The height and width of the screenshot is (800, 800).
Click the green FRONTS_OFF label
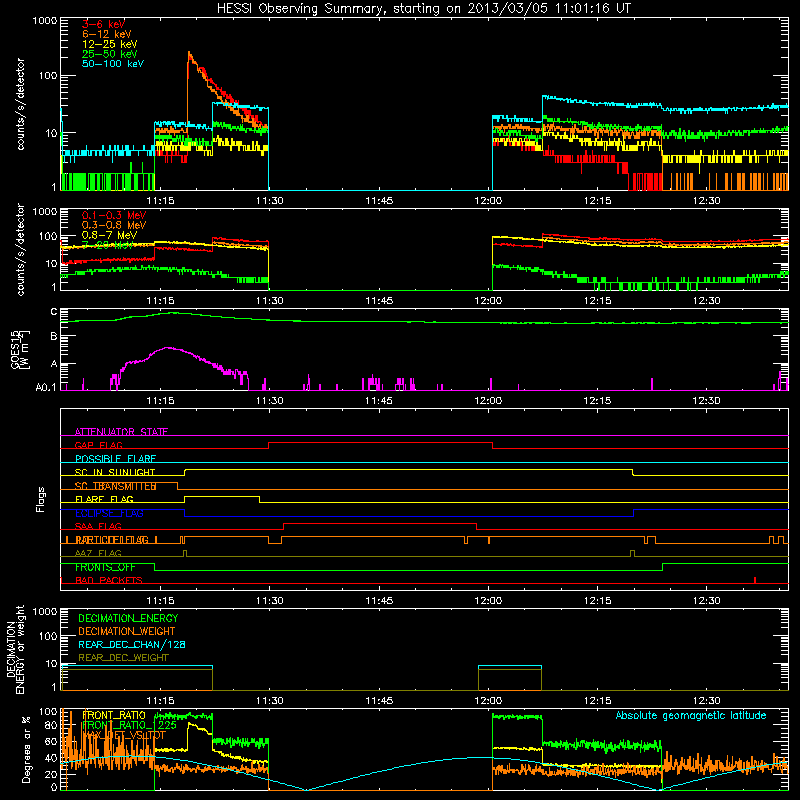tap(105, 567)
